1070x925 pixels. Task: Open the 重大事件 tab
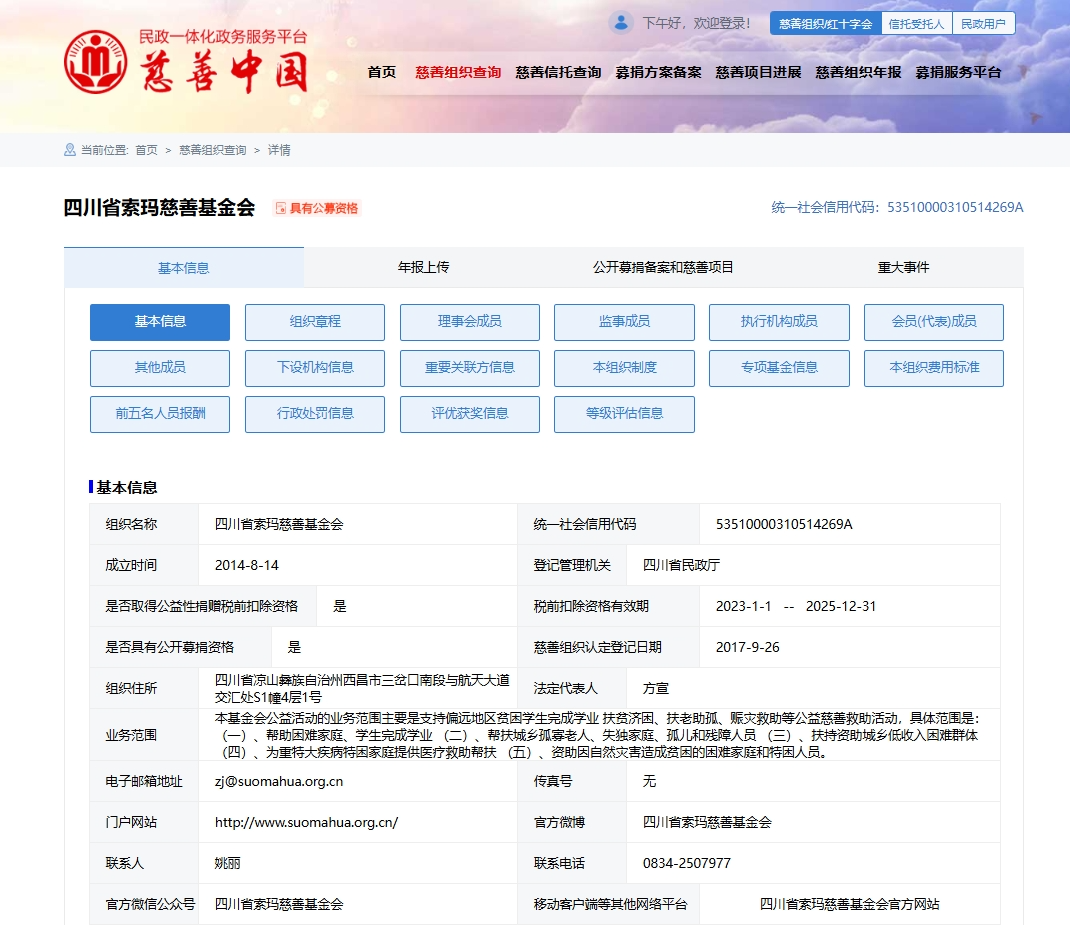pos(903,267)
